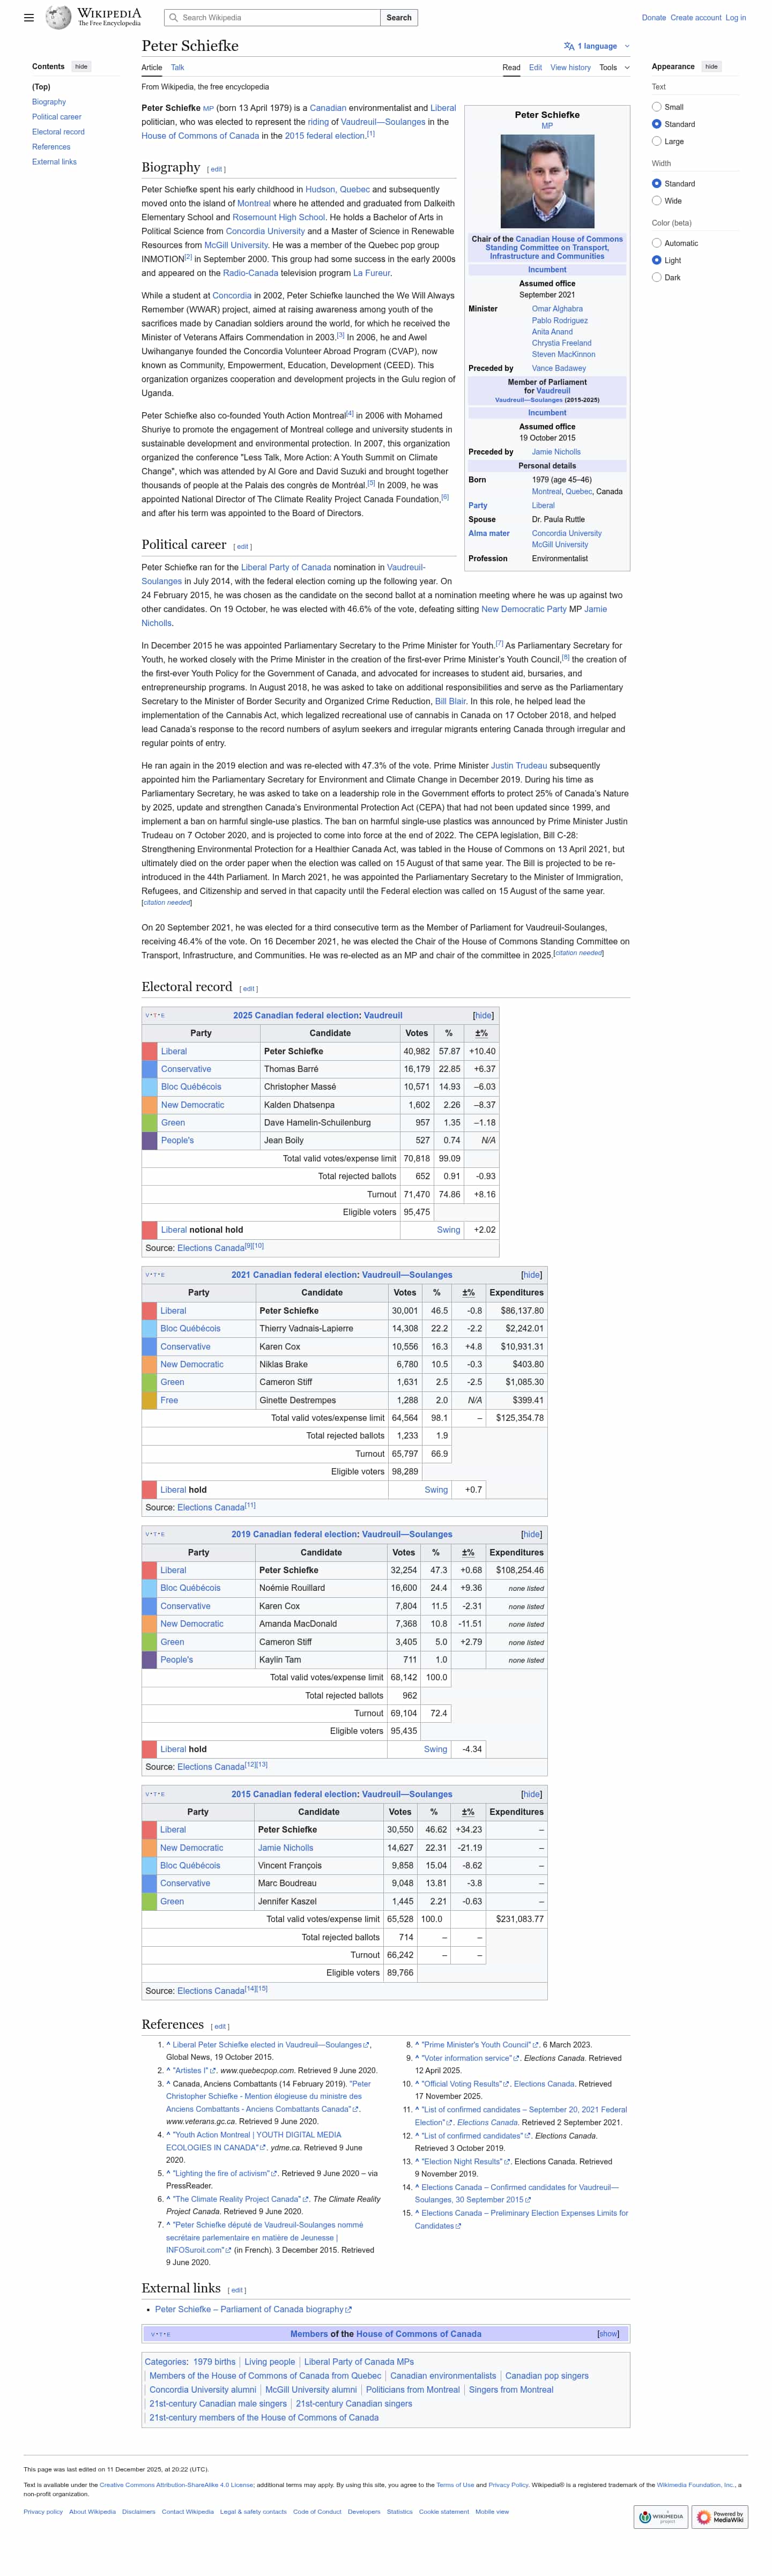Image resolution: width=772 pixels, height=2576 pixels.
Task: Open the View history tab
Action: coord(570,68)
